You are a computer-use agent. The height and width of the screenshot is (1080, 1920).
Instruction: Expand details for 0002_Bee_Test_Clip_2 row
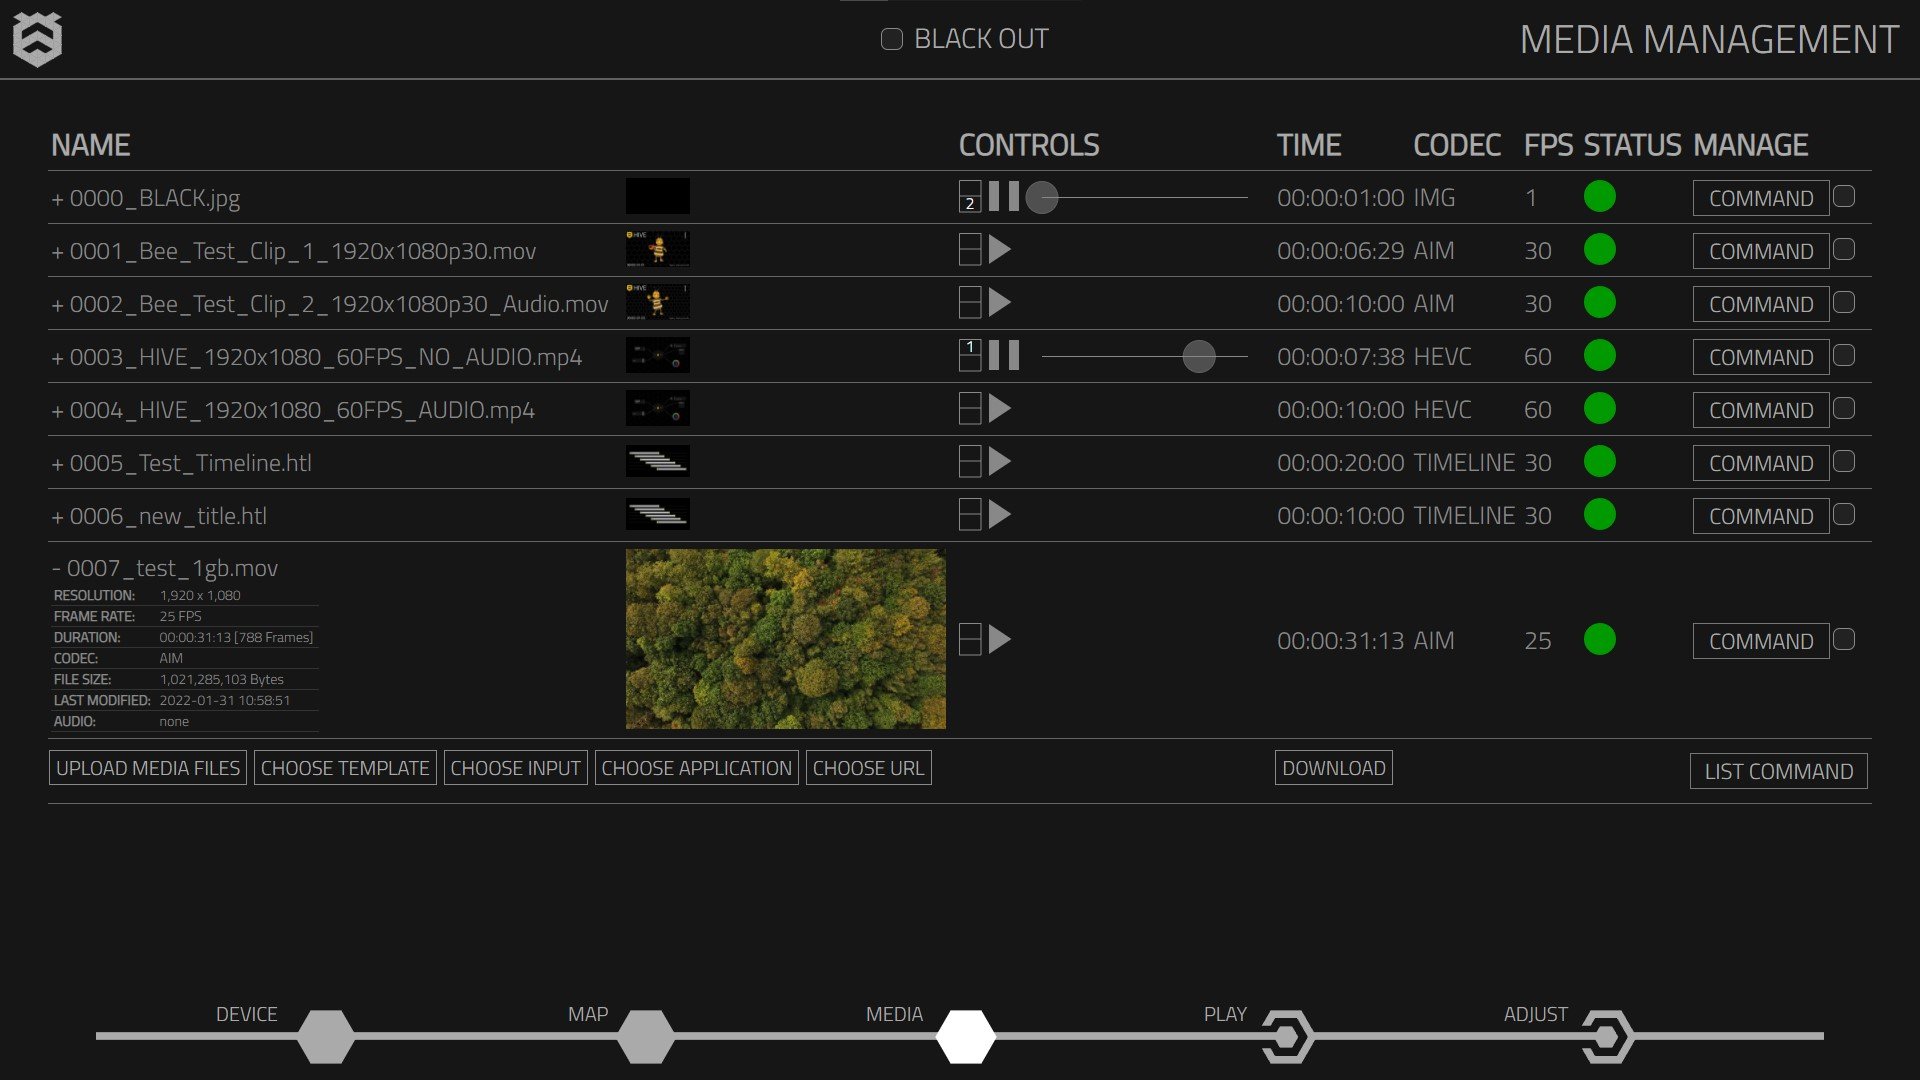[58, 305]
